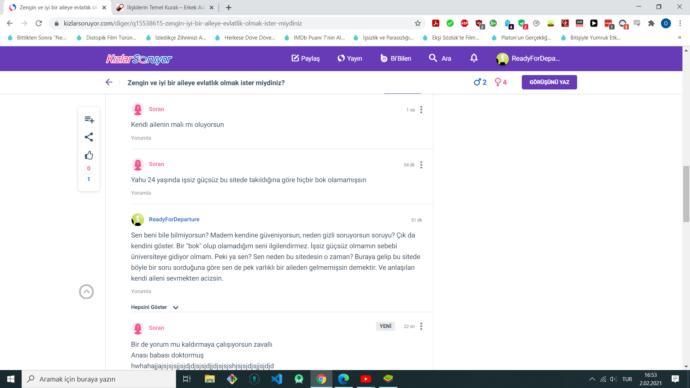Open Visual Studio Code from taskbar

pos(276,379)
